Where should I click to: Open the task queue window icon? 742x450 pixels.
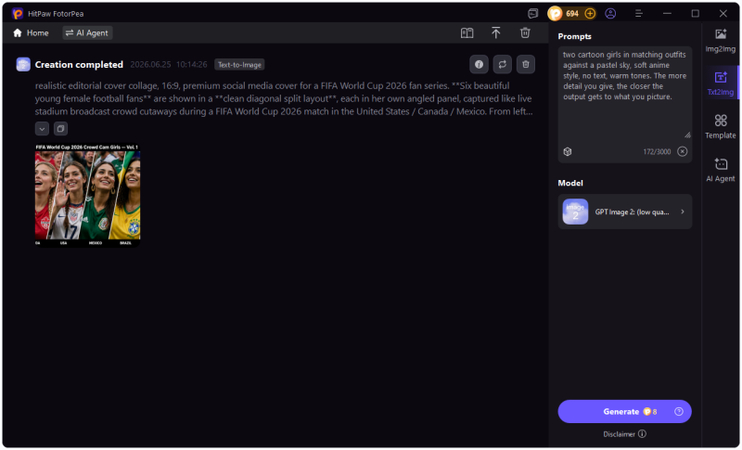533,14
